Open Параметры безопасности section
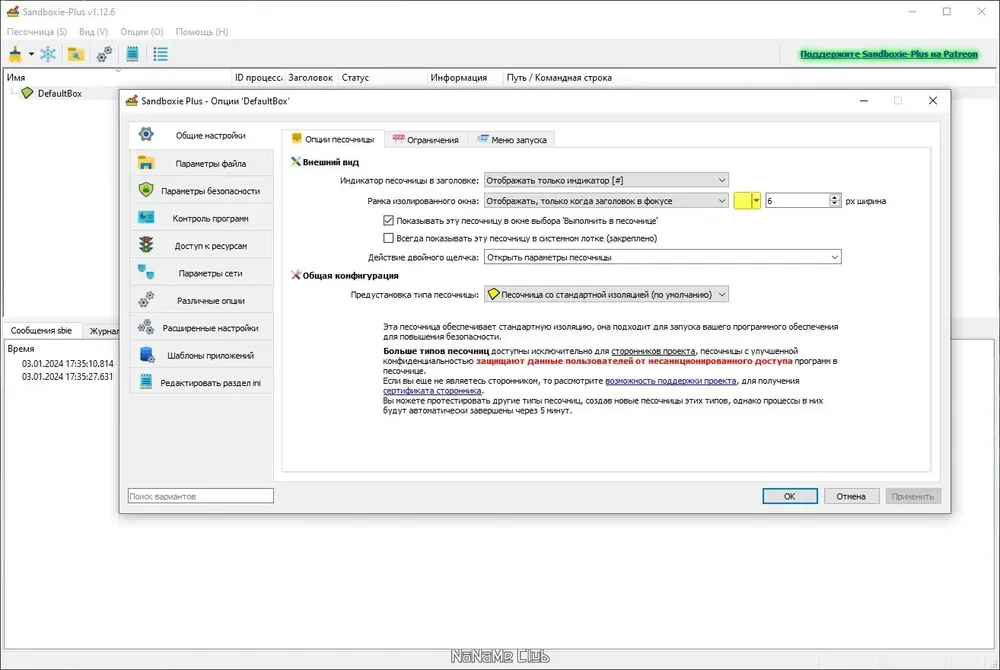This screenshot has height=670, width=1000. pos(202,191)
